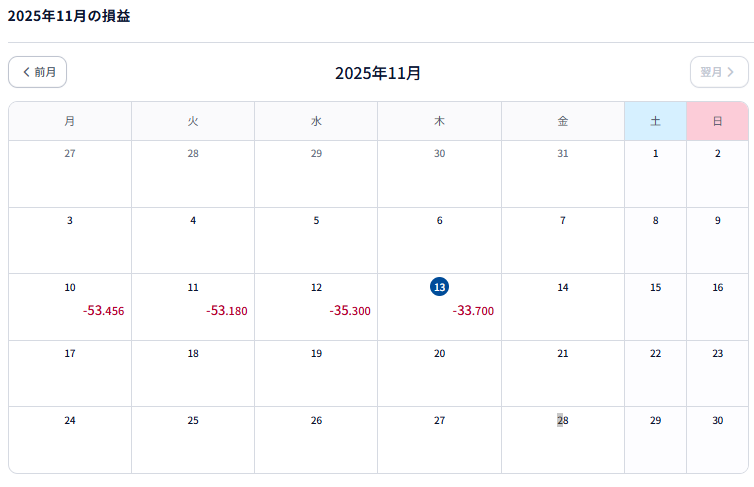This screenshot has height=487, width=754.
Task: Open loss value -35.300 on November 12
Action: tap(350, 311)
